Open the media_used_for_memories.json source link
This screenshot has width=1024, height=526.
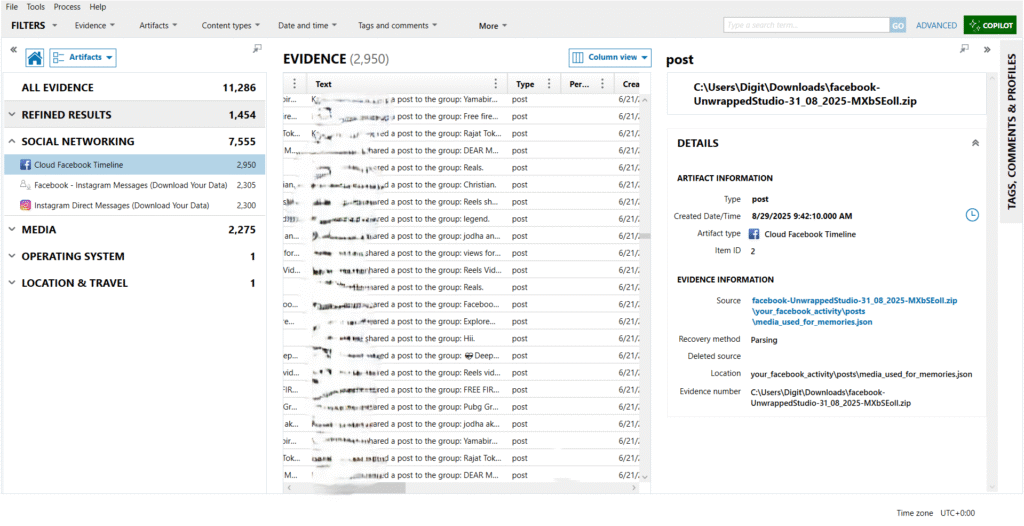point(854,311)
